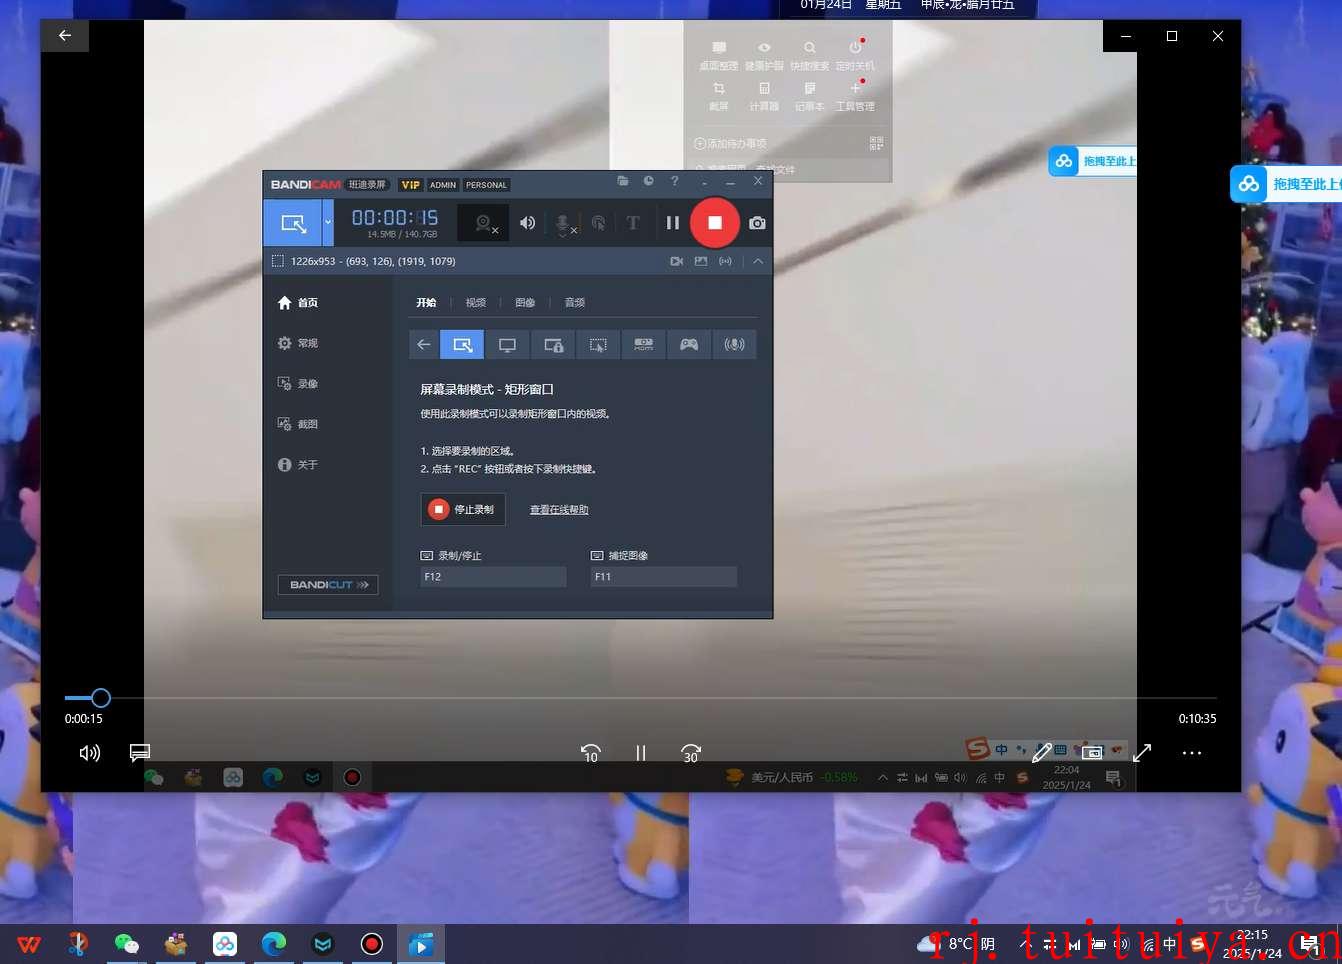The image size is (1342, 964).
Task: Click the 捕捉图像 hotkey field F11
Action: [664, 577]
